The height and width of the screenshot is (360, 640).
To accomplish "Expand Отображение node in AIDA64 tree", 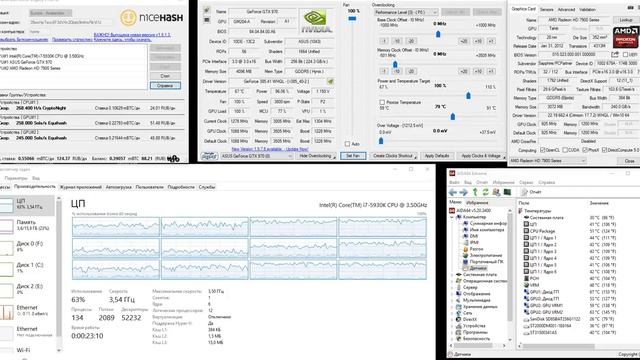I will click(x=452, y=294).
